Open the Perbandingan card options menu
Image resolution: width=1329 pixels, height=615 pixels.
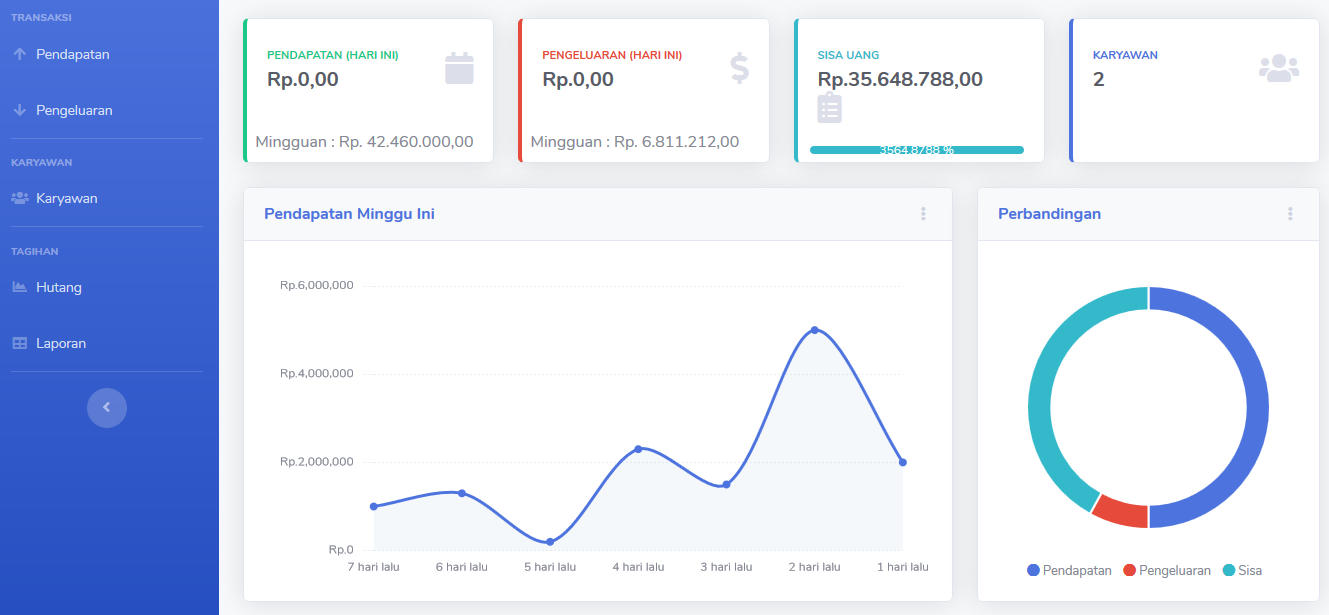click(1290, 214)
